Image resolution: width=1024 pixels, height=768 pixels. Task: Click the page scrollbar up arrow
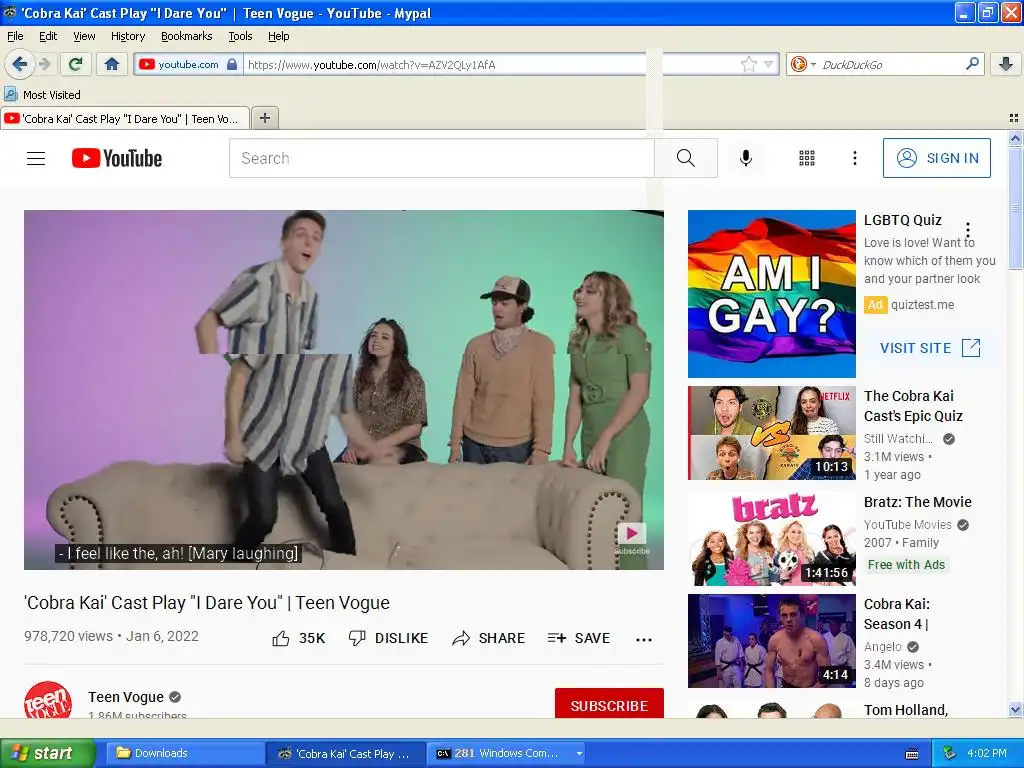[1015, 138]
